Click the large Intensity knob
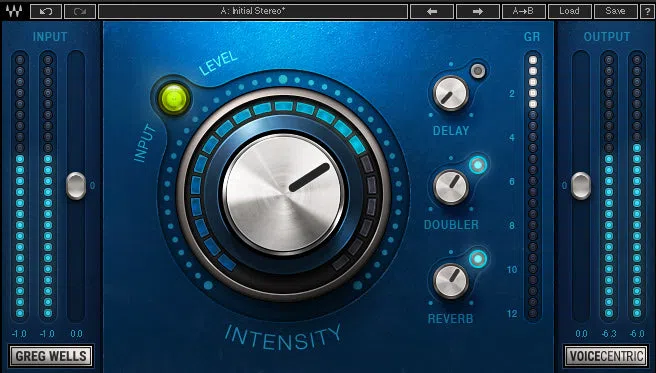 tap(283, 194)
